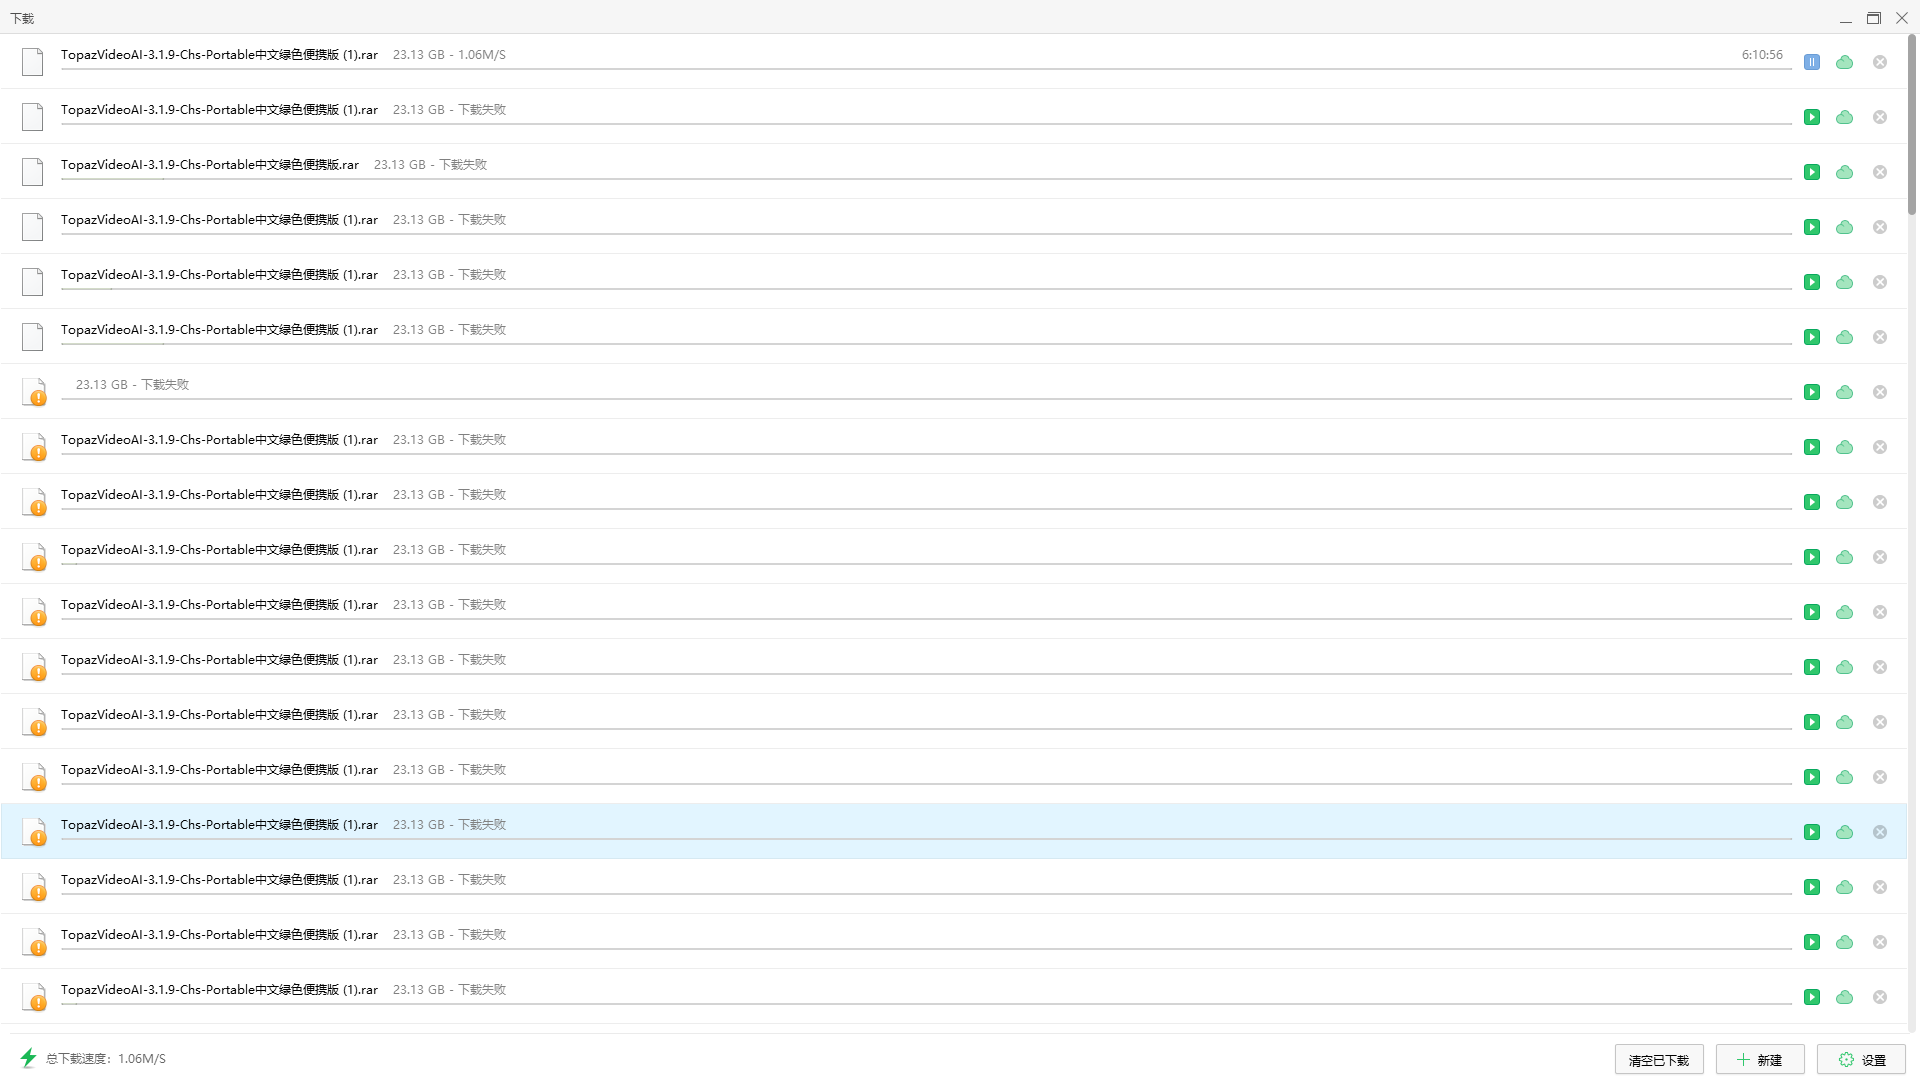Click the cloud icon for the file without "(1)" in its name
This screenshot has width=1920, height=1080.
(1845, 172)
